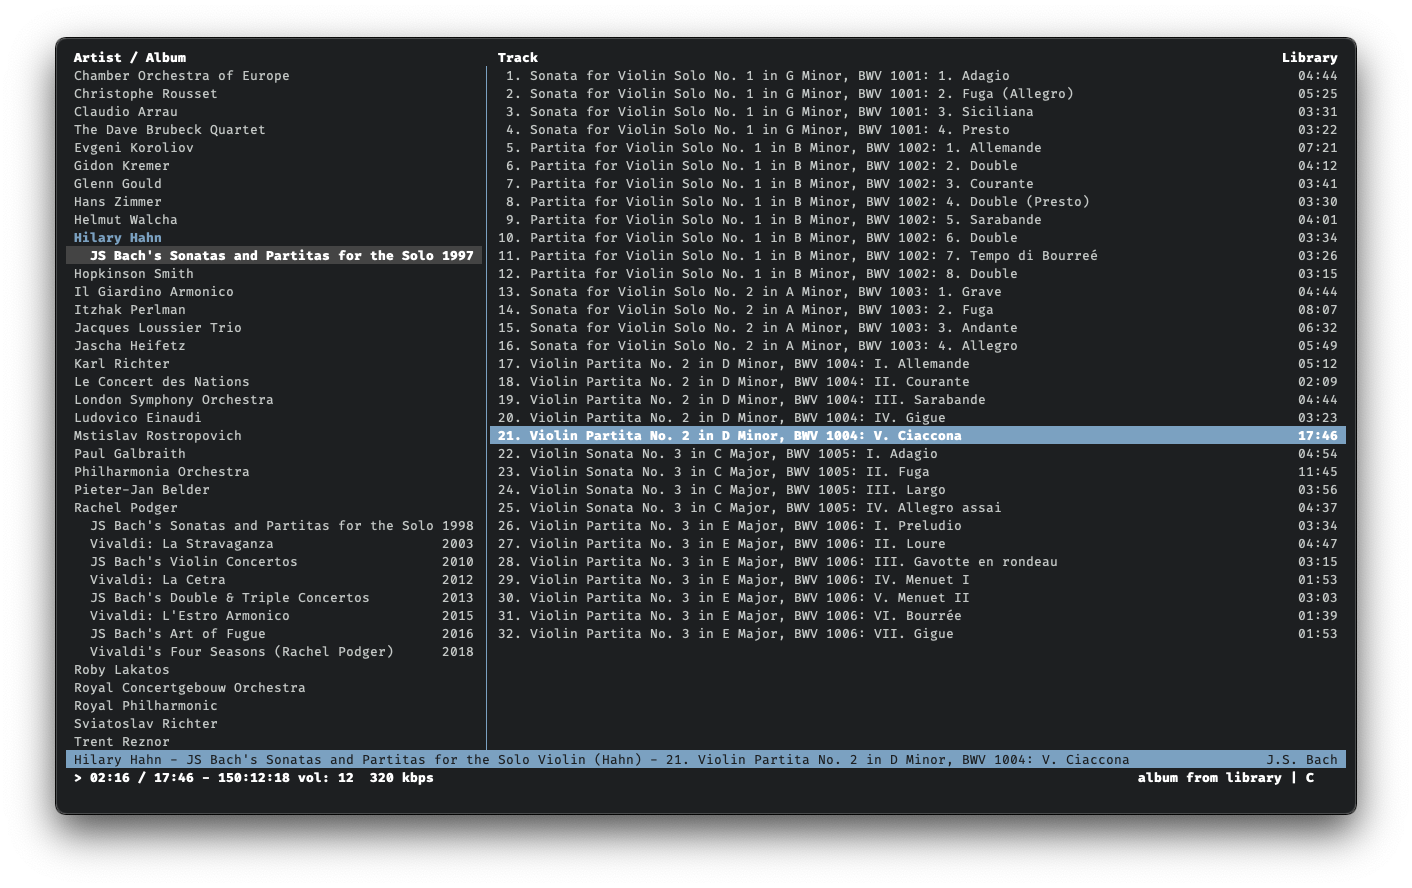Select track 20, BWV 1004 Gigue
This screenshot has width=1412, height=888.
coord(917,418)
